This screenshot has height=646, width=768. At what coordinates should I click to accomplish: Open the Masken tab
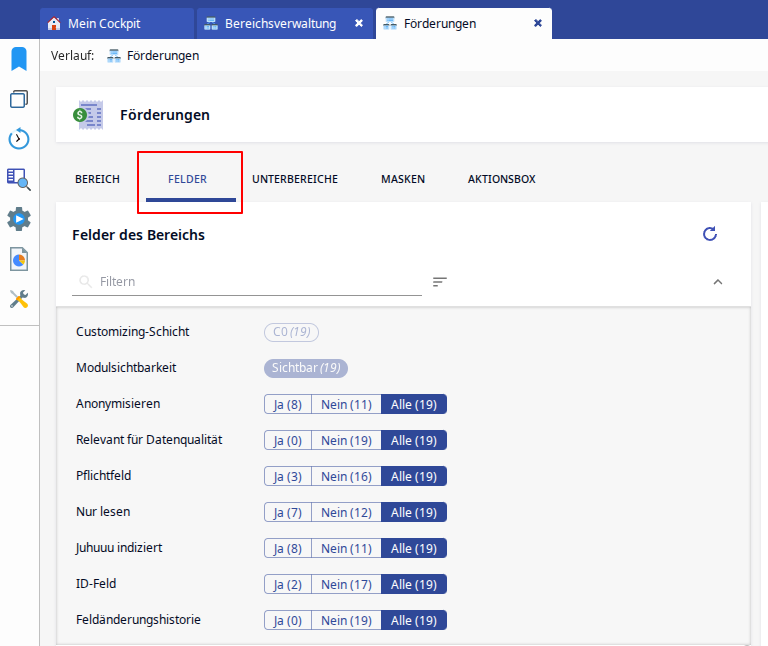tap(403, 180)
